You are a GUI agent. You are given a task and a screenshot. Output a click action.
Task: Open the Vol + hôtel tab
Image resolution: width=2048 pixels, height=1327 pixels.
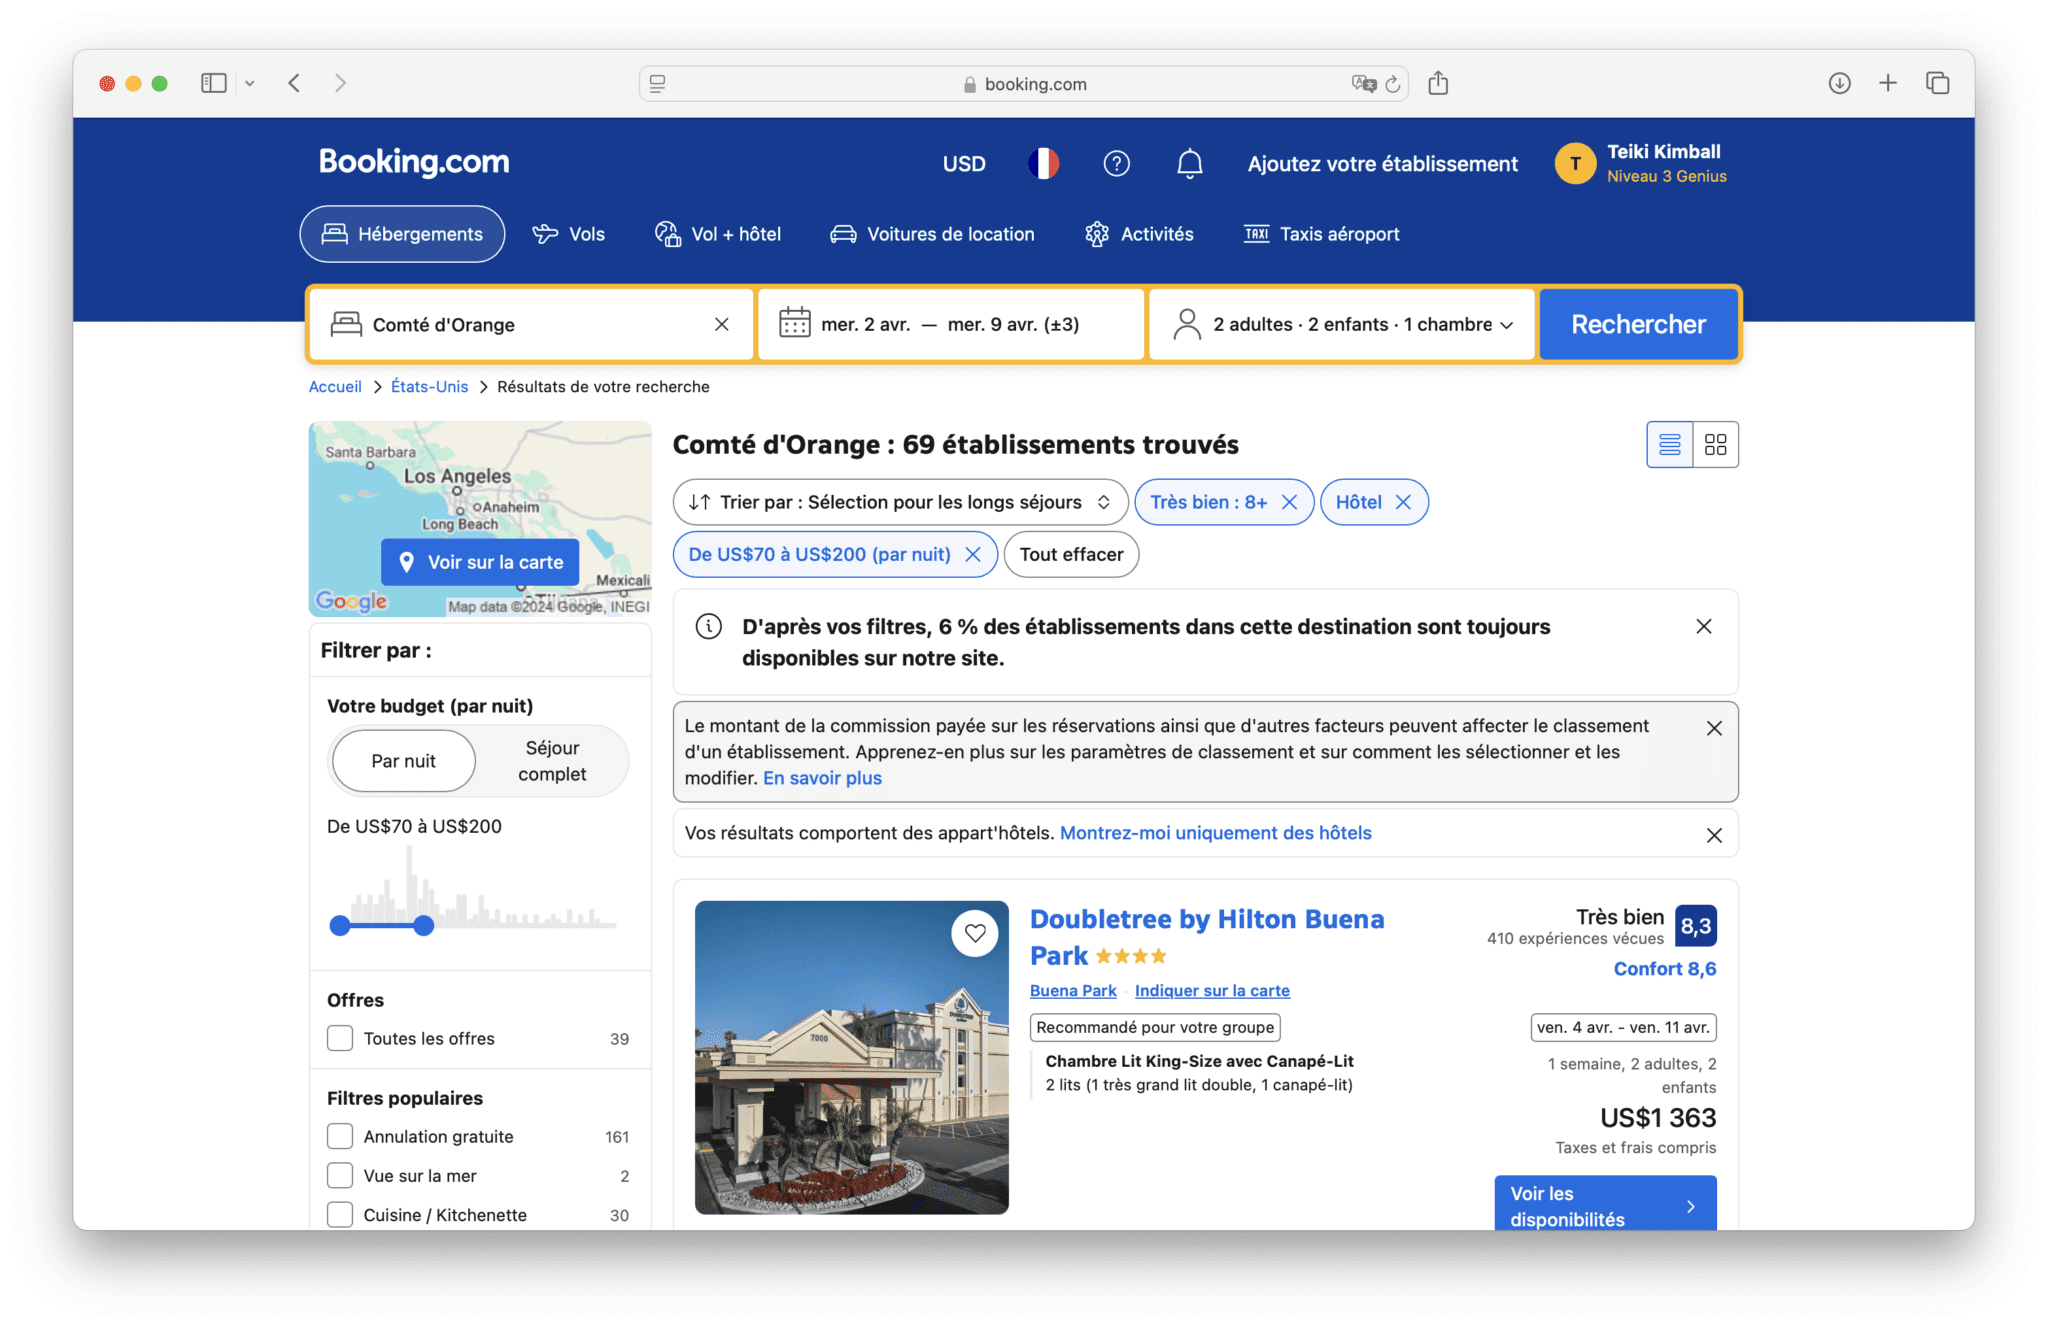tap(718, 234)
